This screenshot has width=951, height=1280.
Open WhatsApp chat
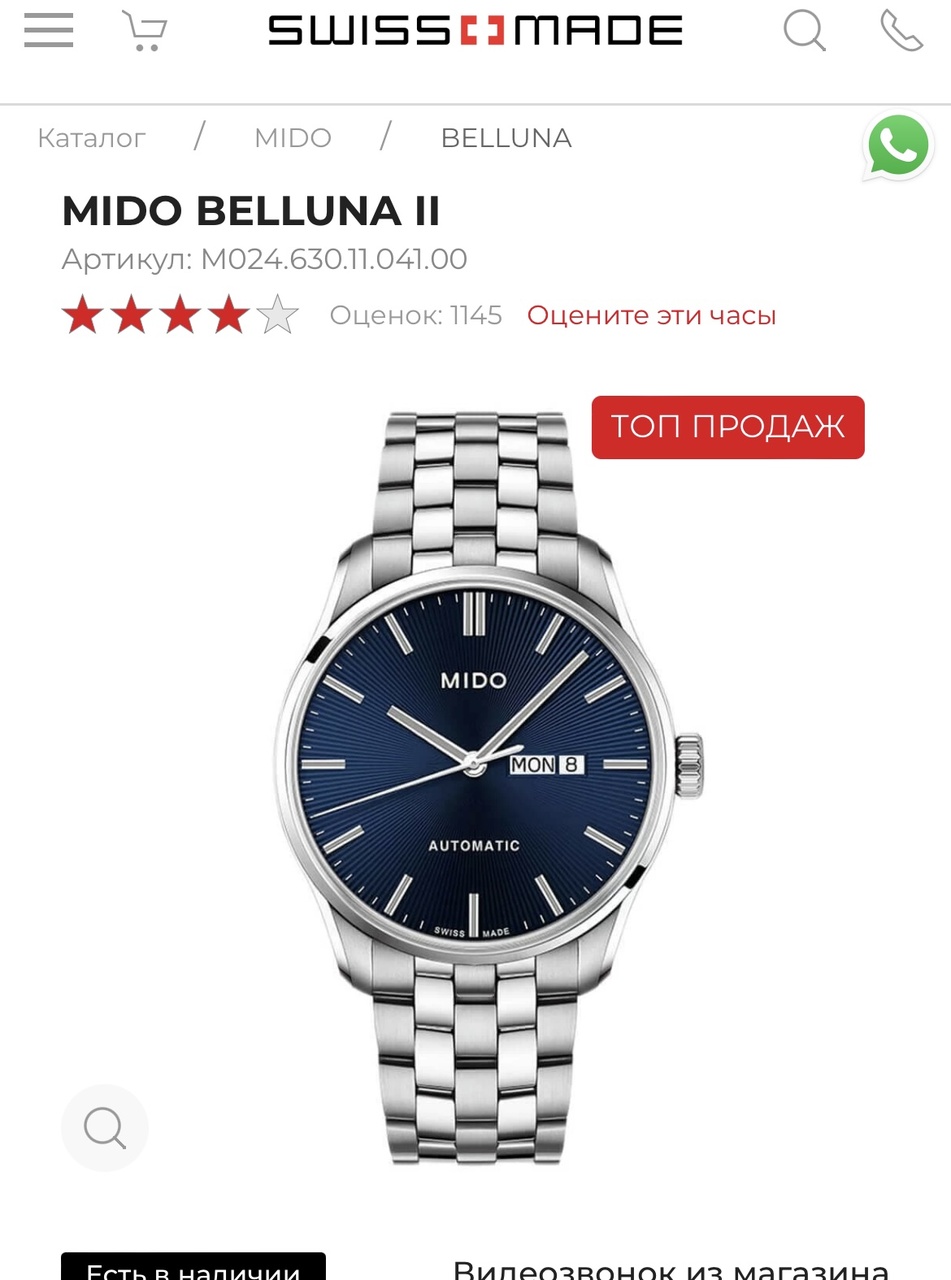898,148
